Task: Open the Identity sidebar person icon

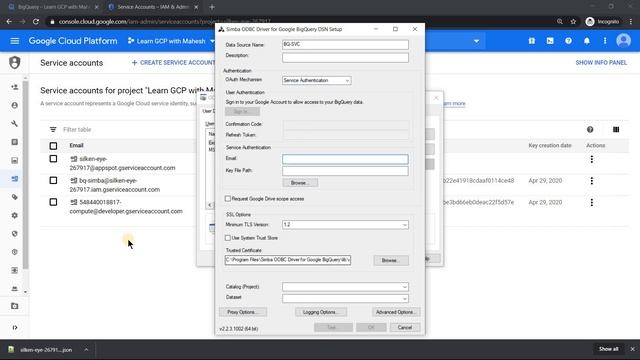Action: [x=15, y=105]
